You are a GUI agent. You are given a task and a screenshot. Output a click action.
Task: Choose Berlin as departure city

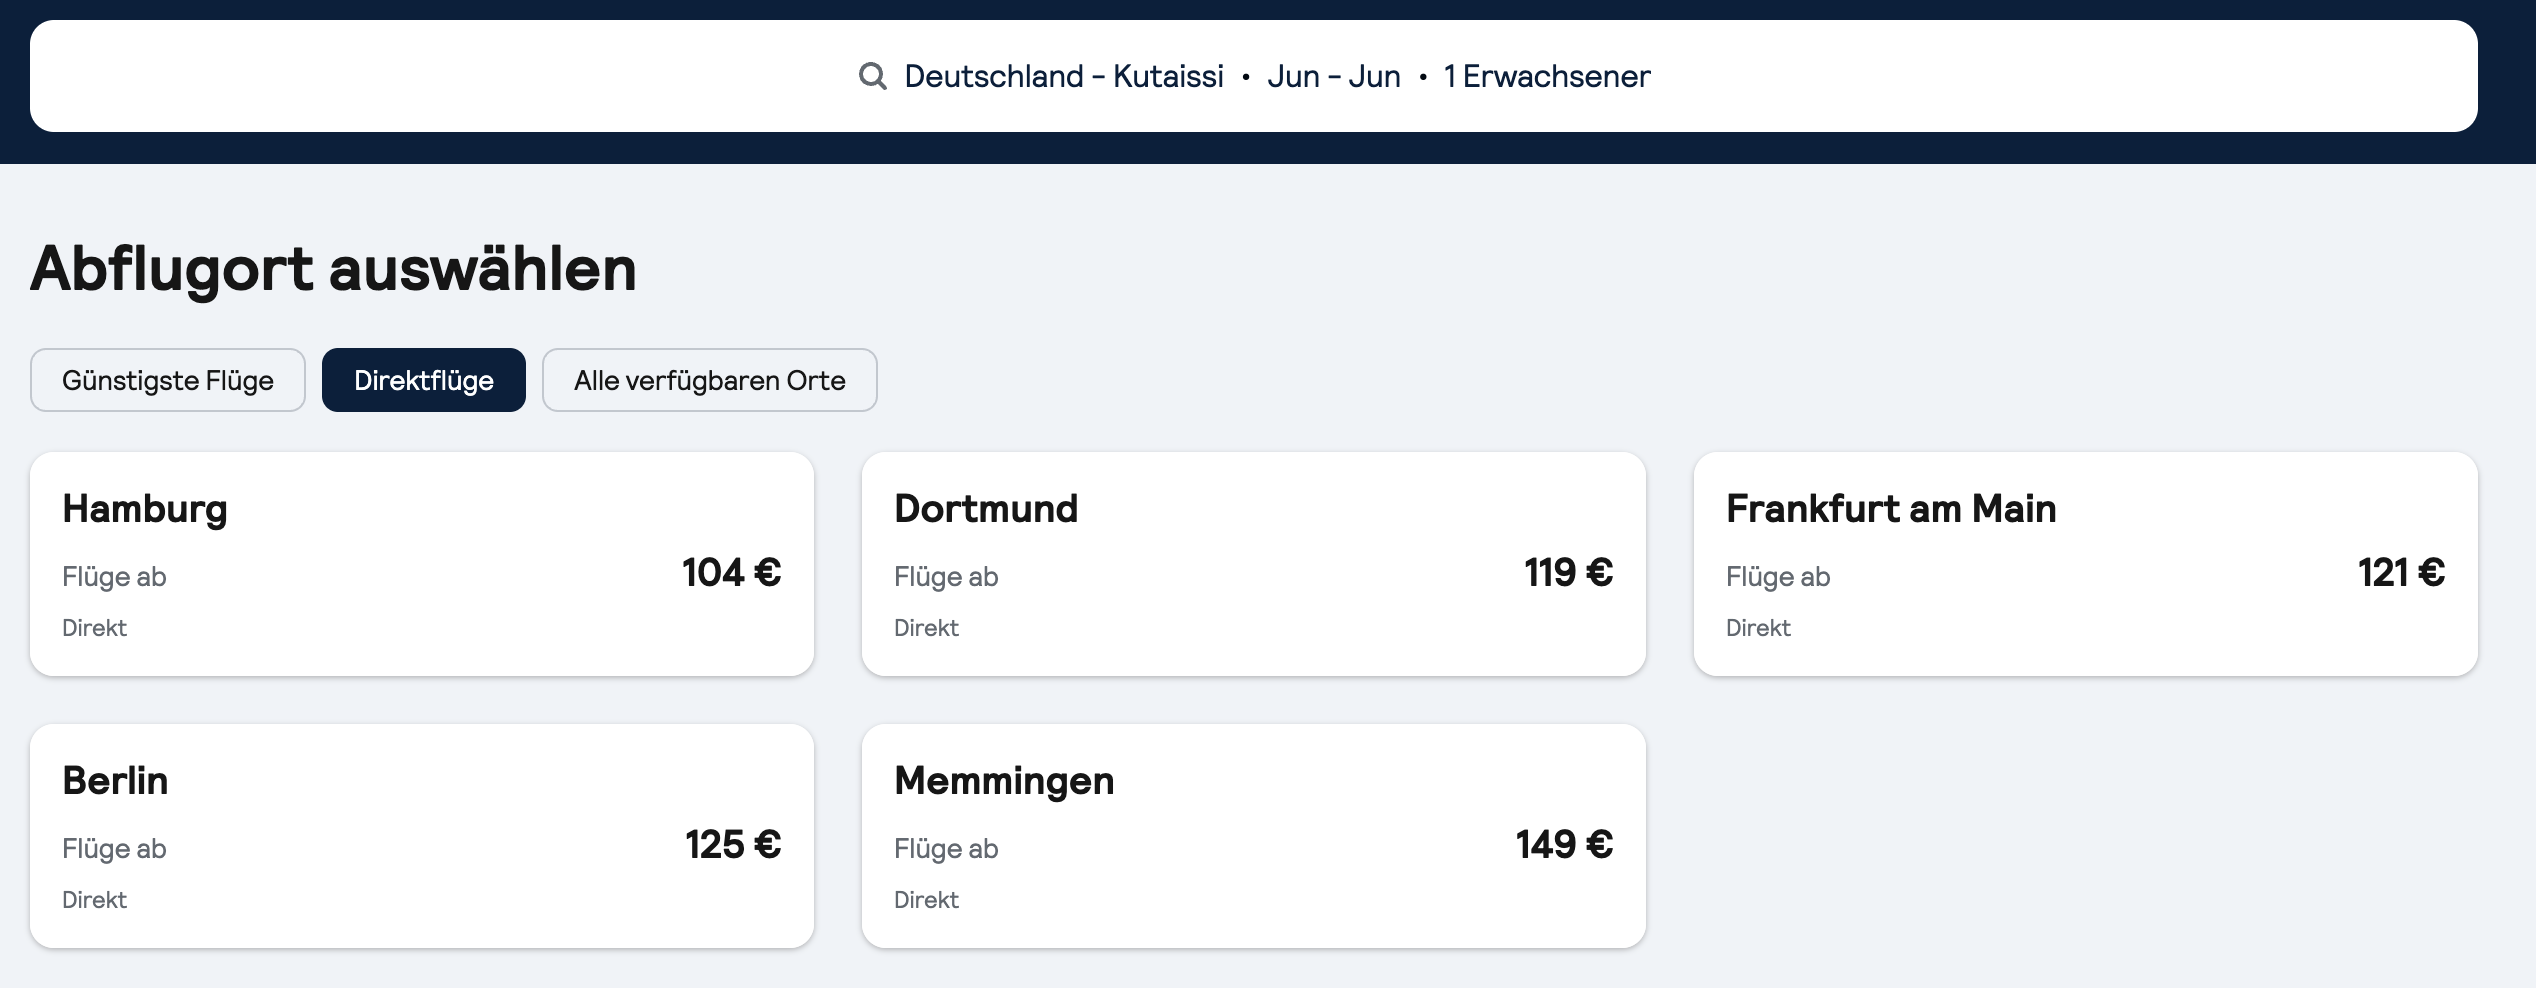(x=422, y=836)
